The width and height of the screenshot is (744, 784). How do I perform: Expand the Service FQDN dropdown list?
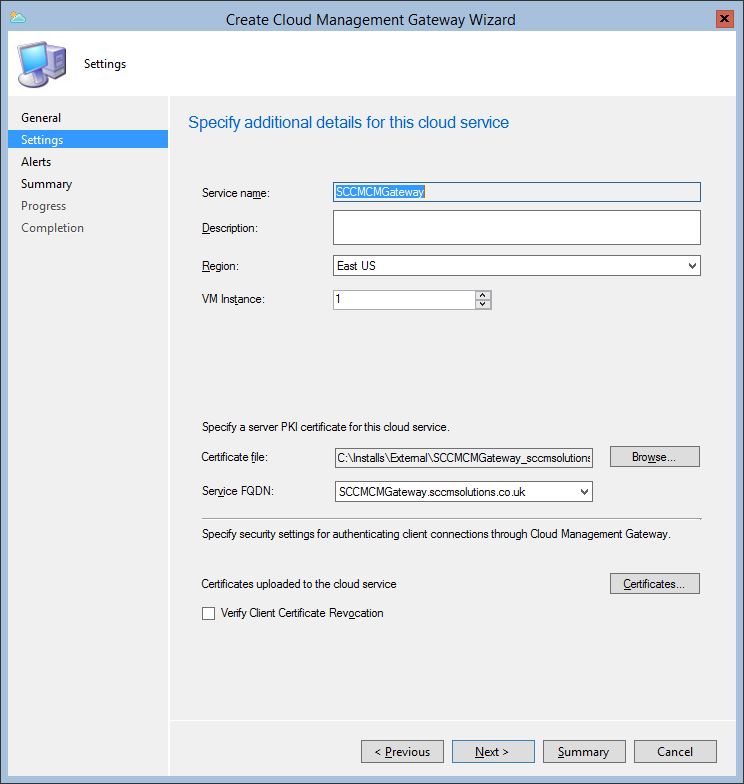[584, 492]
